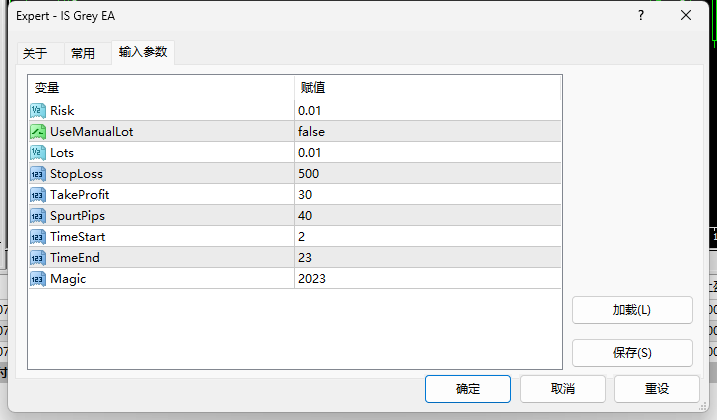
Task: Click the 保存(S) button
Action: point(632,353)
